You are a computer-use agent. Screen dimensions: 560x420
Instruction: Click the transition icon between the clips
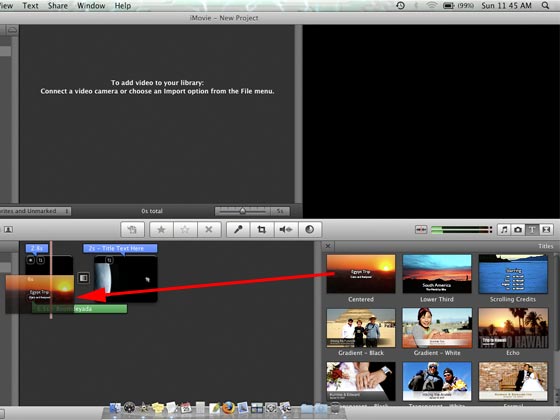(84, 278)
